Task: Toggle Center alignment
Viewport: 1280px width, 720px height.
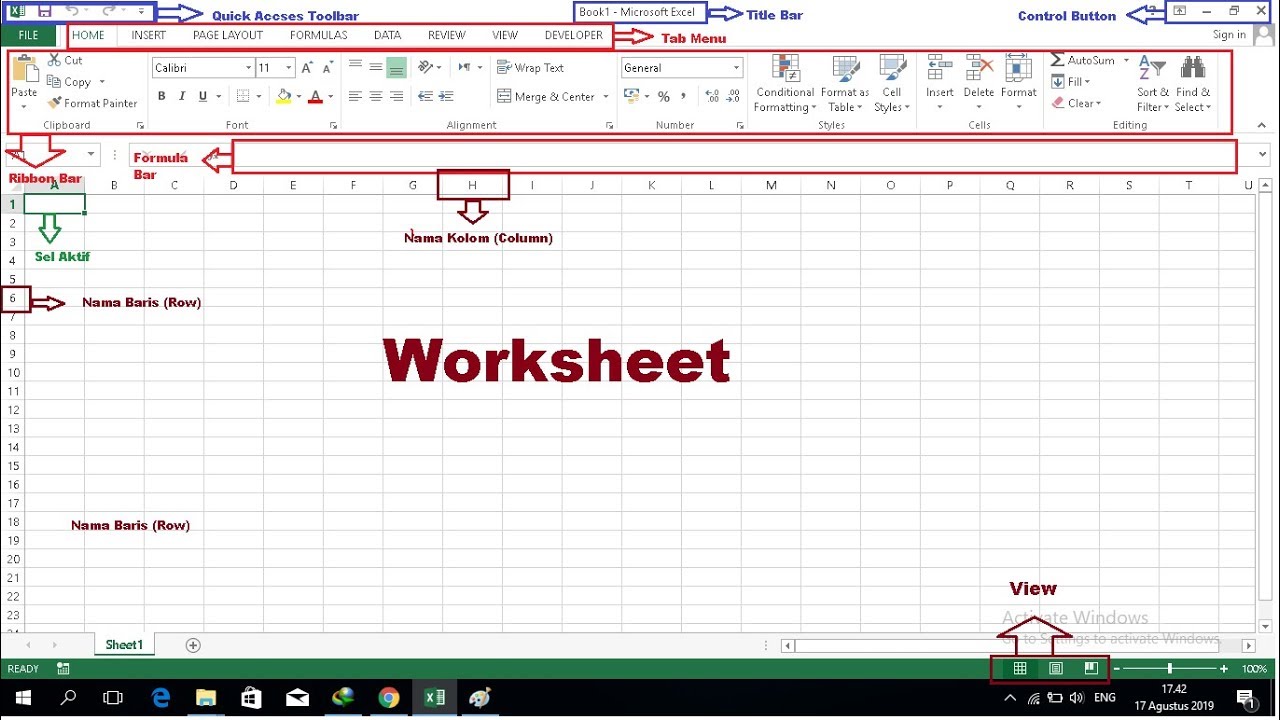Action: [376, 97]
